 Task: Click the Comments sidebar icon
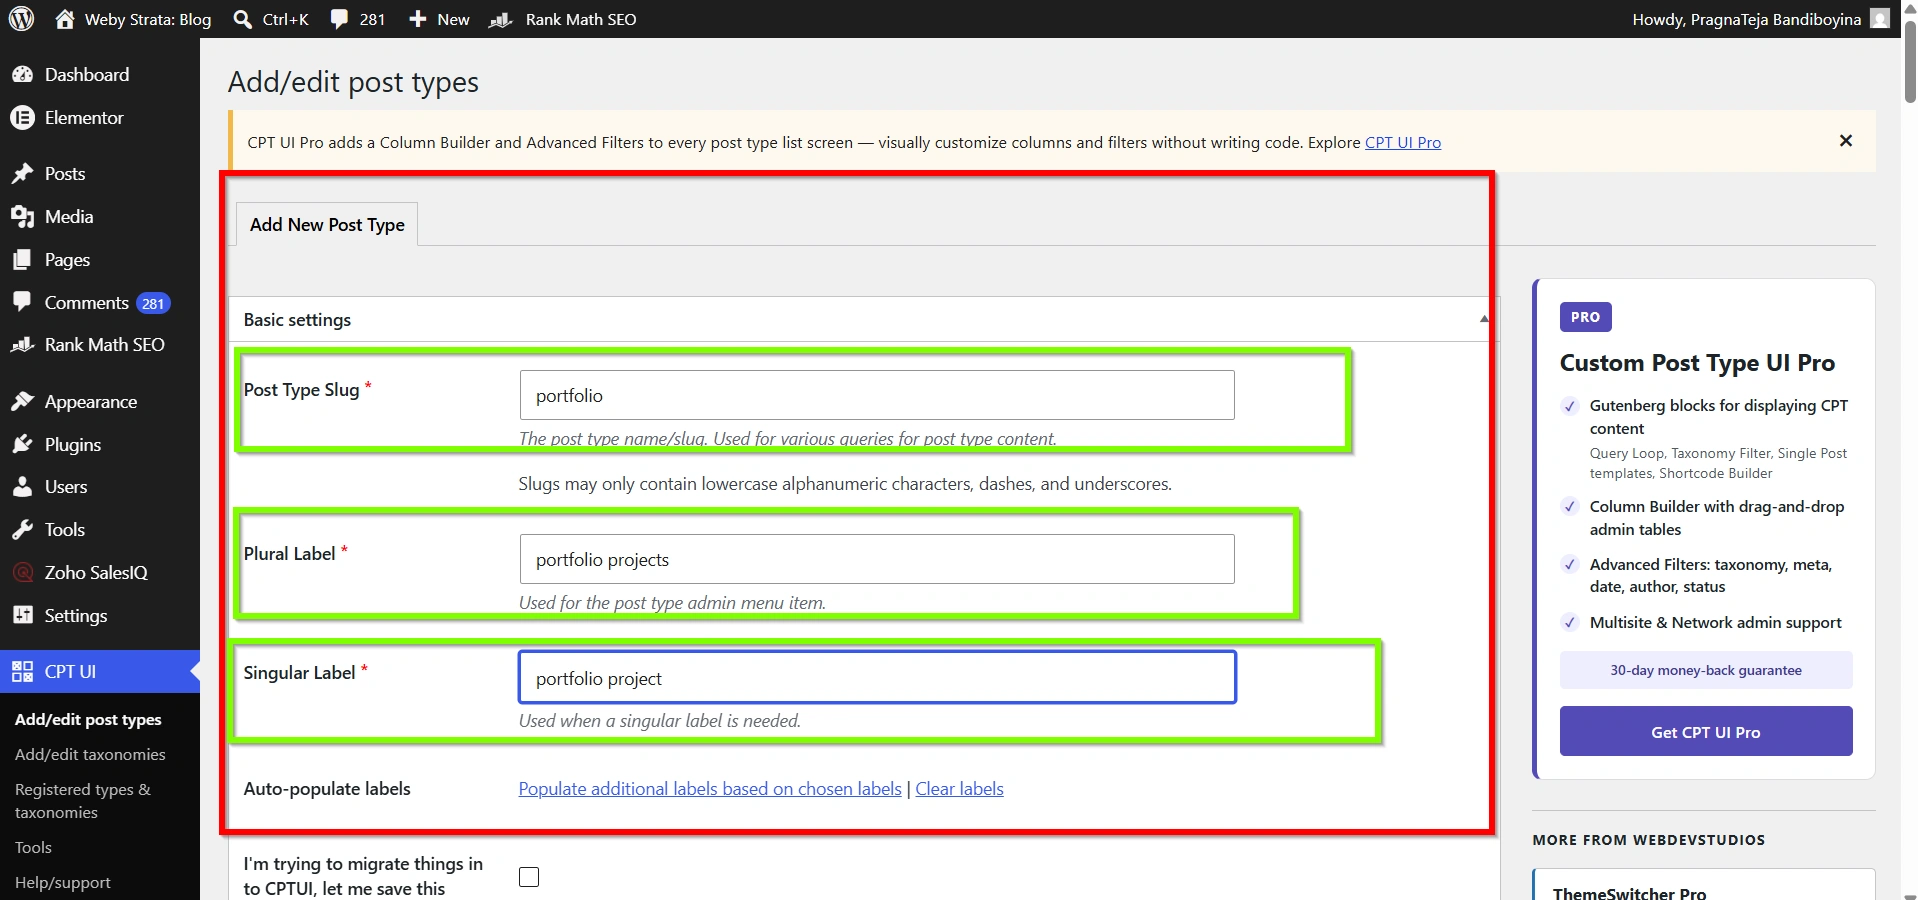coord(22,302)
